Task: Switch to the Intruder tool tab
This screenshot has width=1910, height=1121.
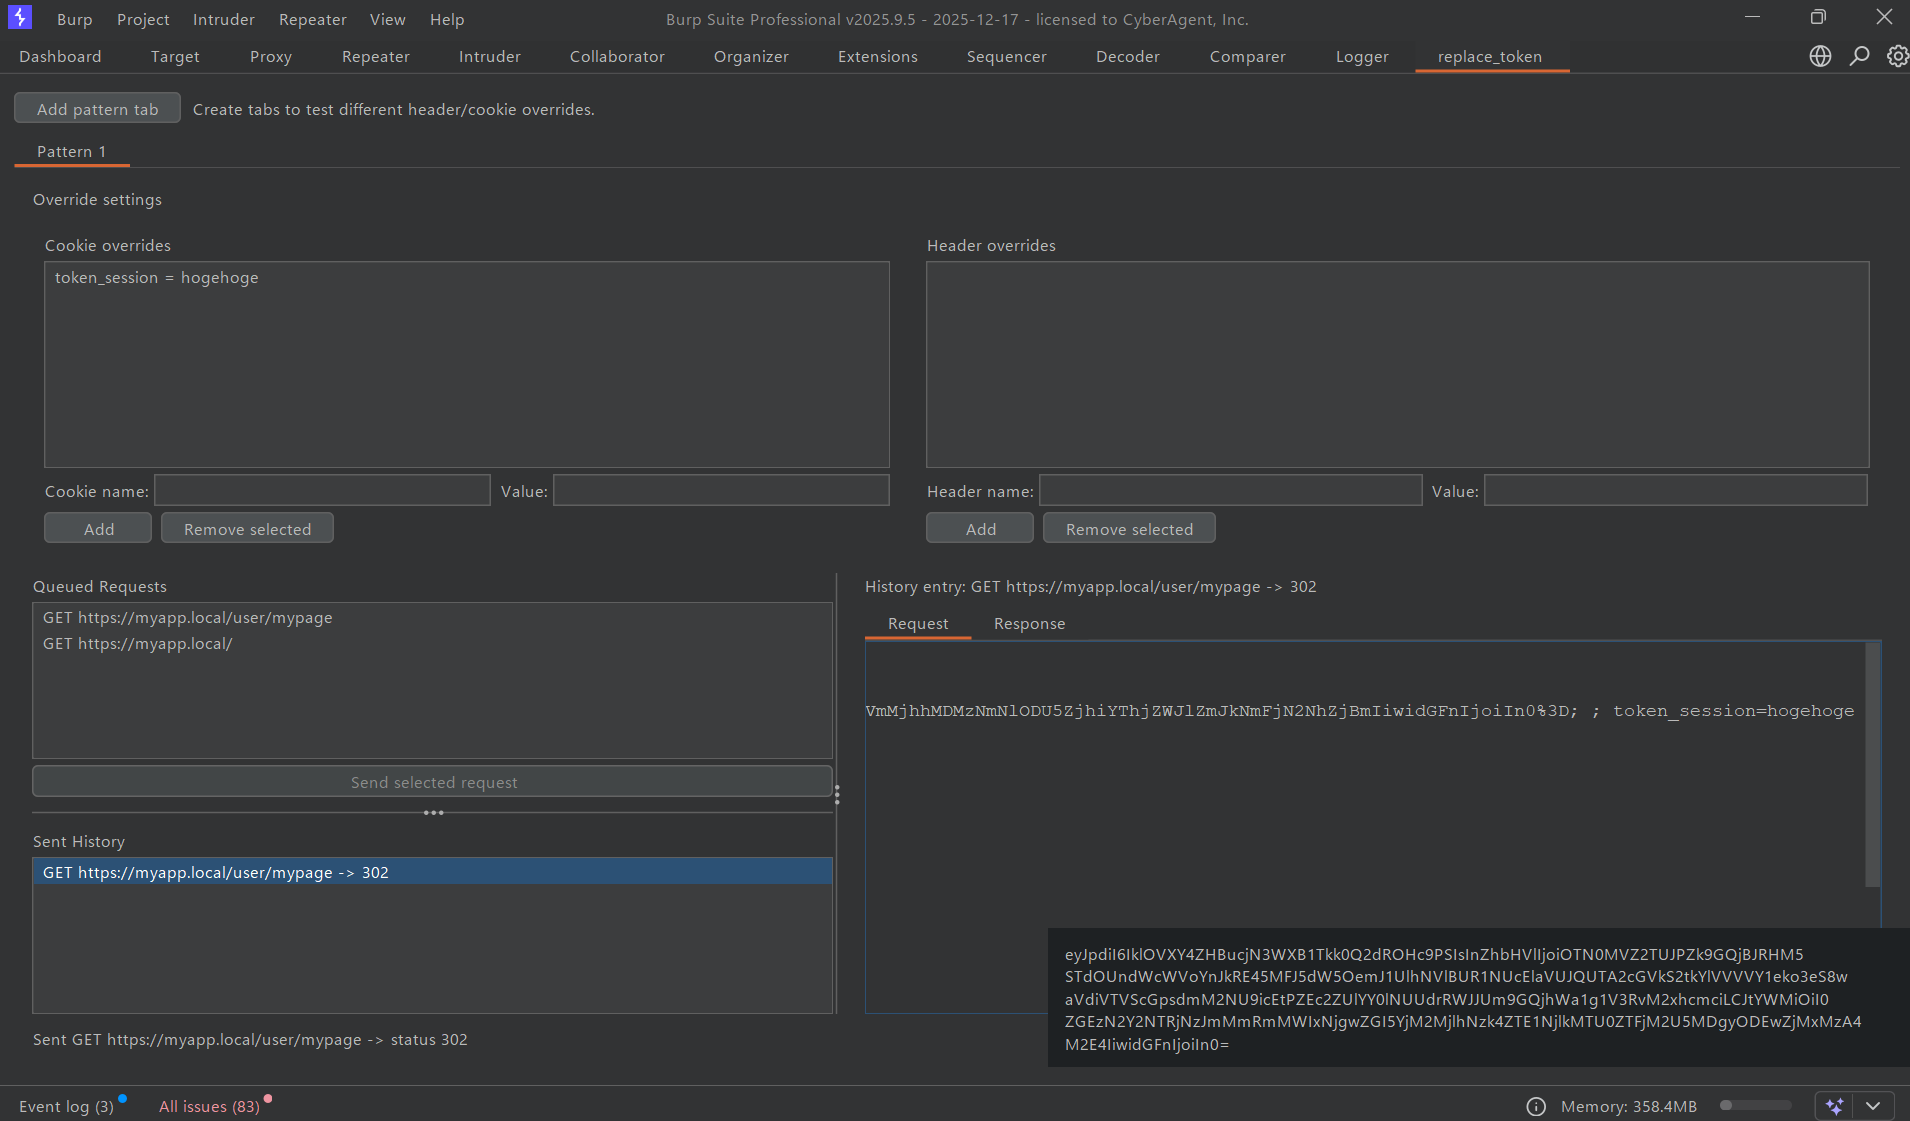Action: (x=490, y=56)
